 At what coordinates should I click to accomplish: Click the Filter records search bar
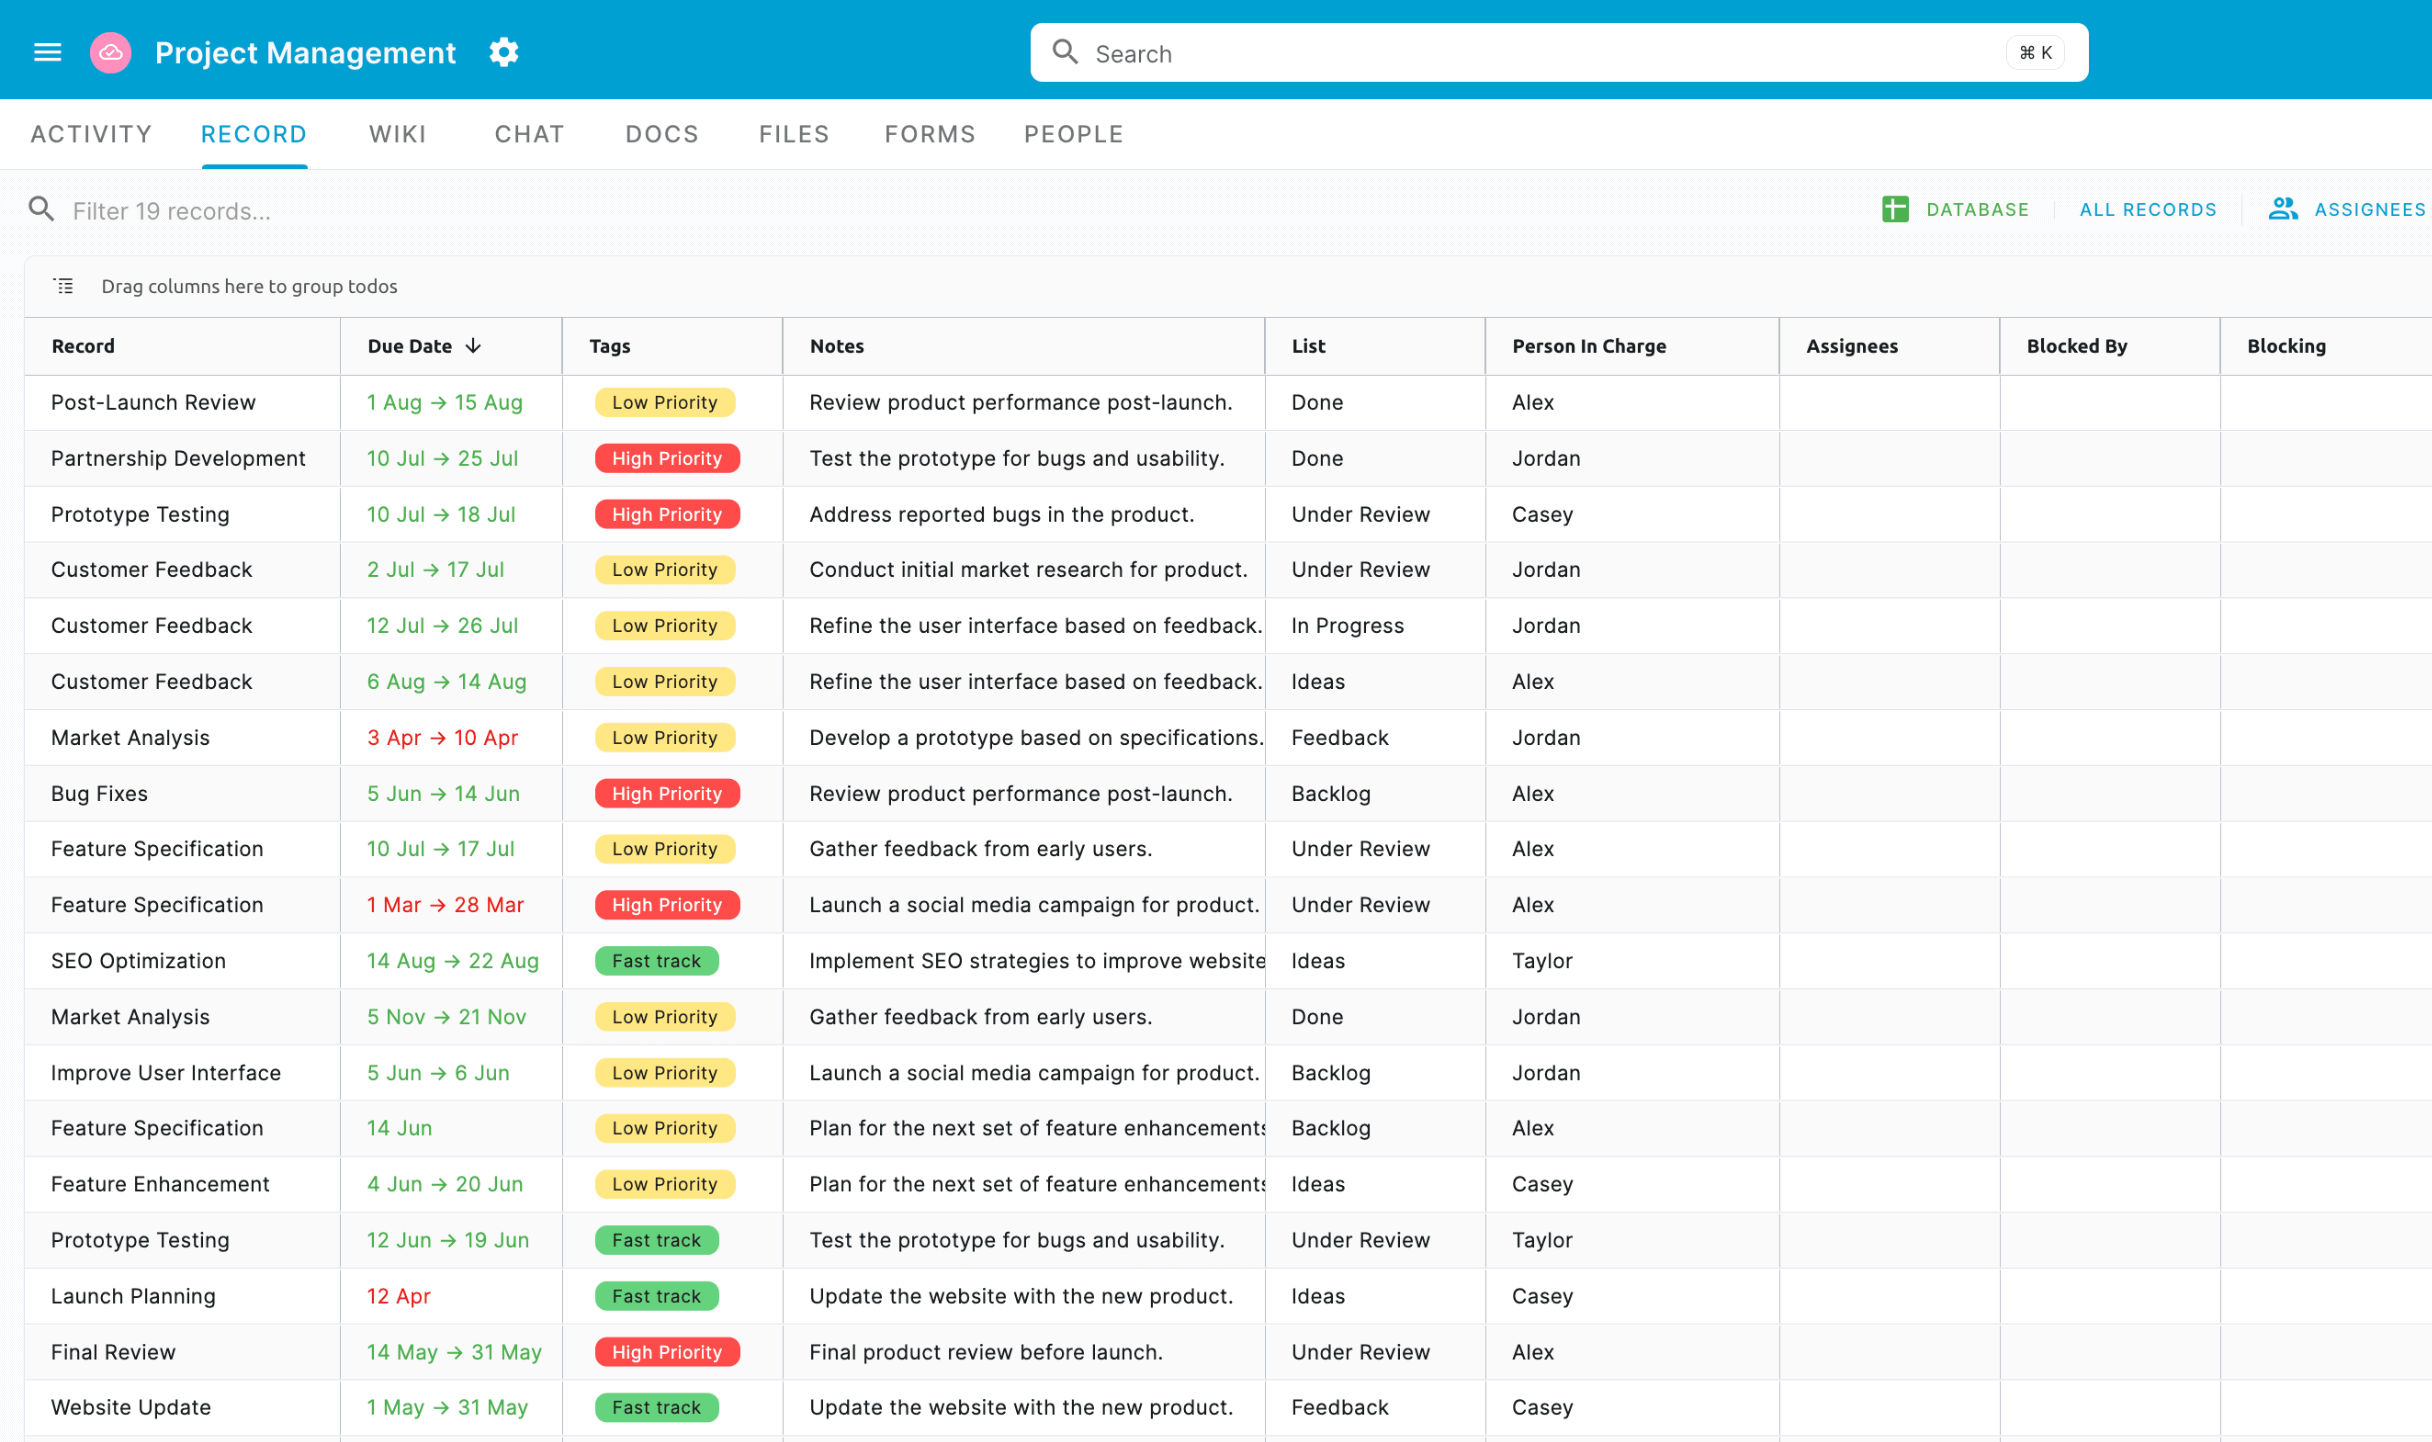(x=173, y=209)
